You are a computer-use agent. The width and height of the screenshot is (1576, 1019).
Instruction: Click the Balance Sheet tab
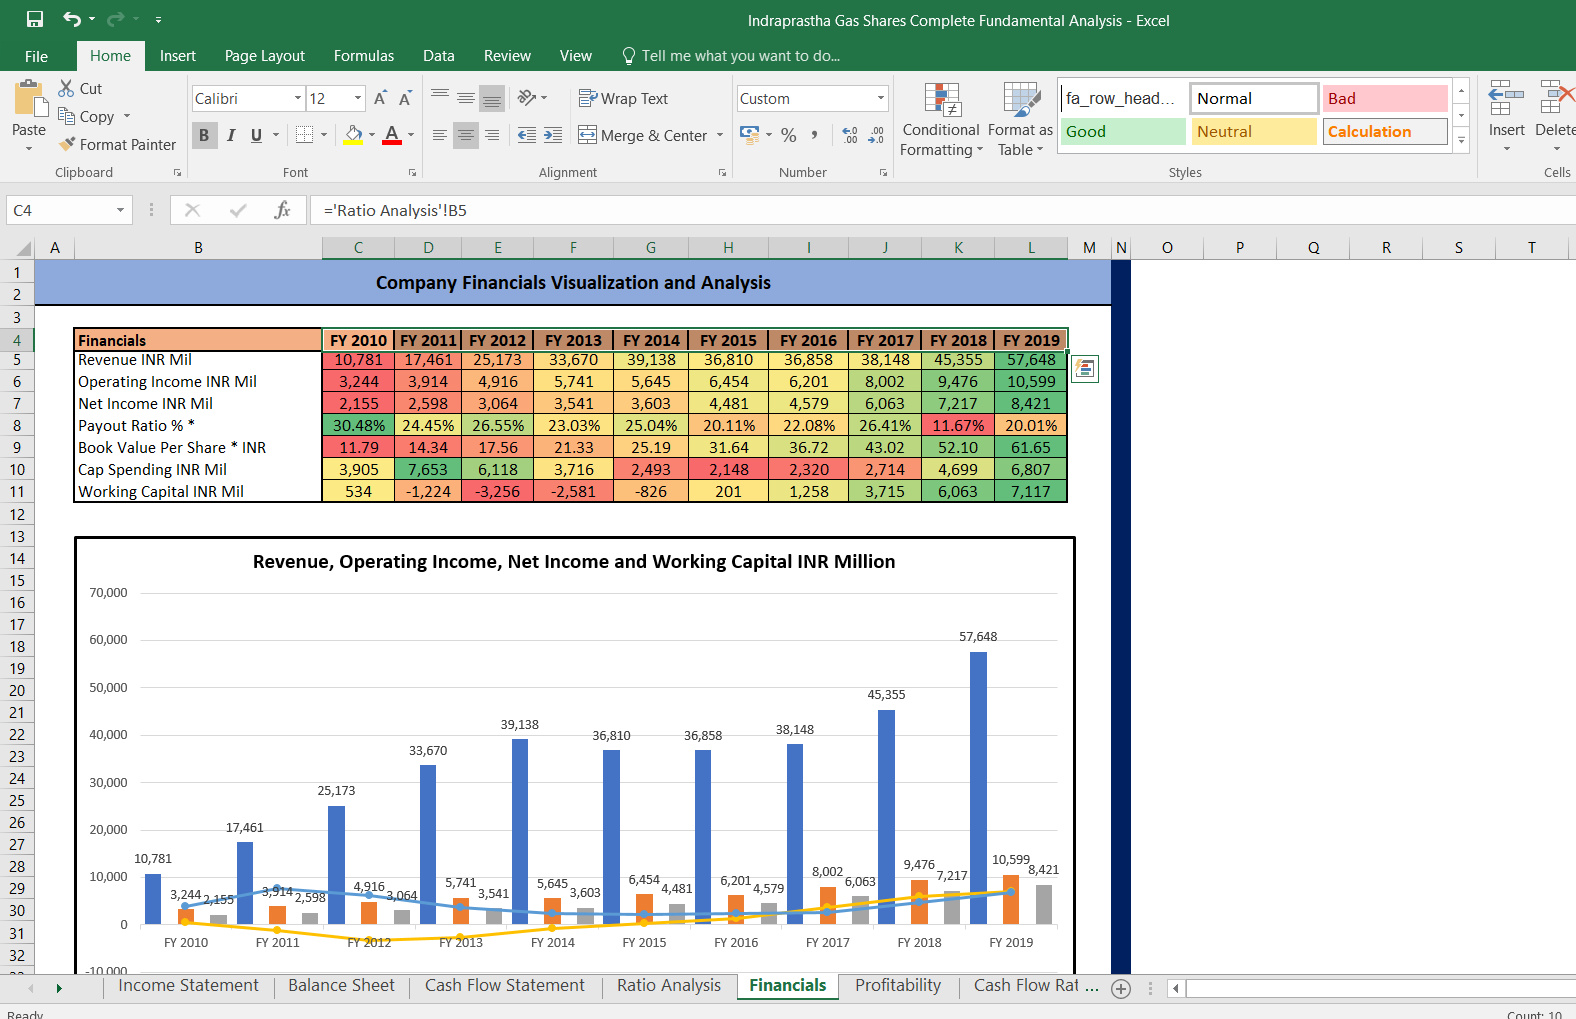click(341, 986)
